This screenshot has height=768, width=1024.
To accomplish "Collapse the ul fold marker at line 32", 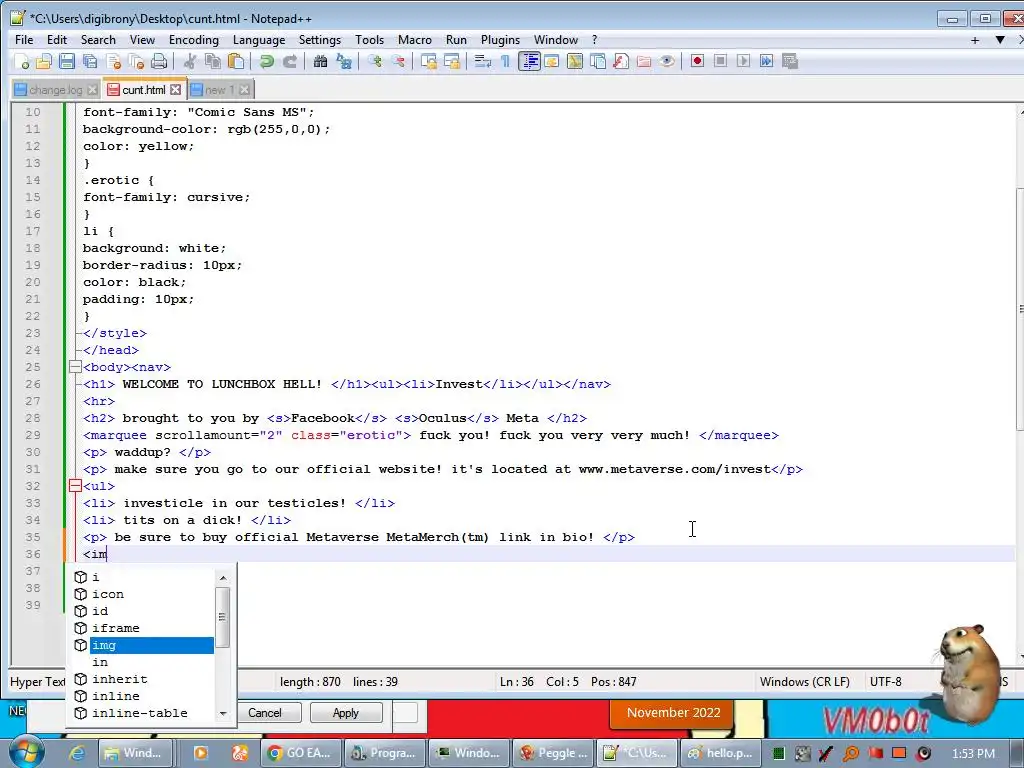I will [75, 486].
